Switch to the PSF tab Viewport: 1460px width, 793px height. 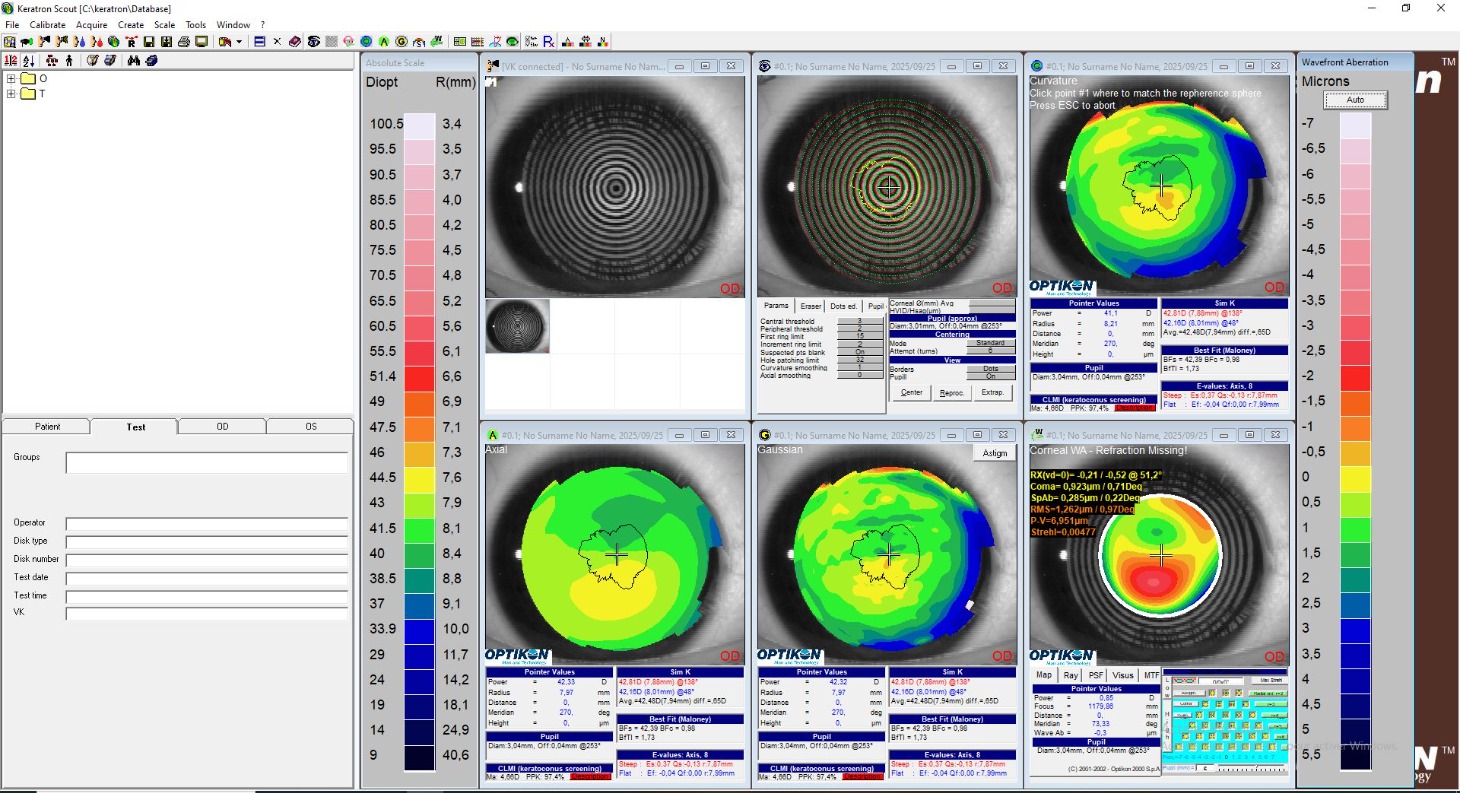point(1096,675)
